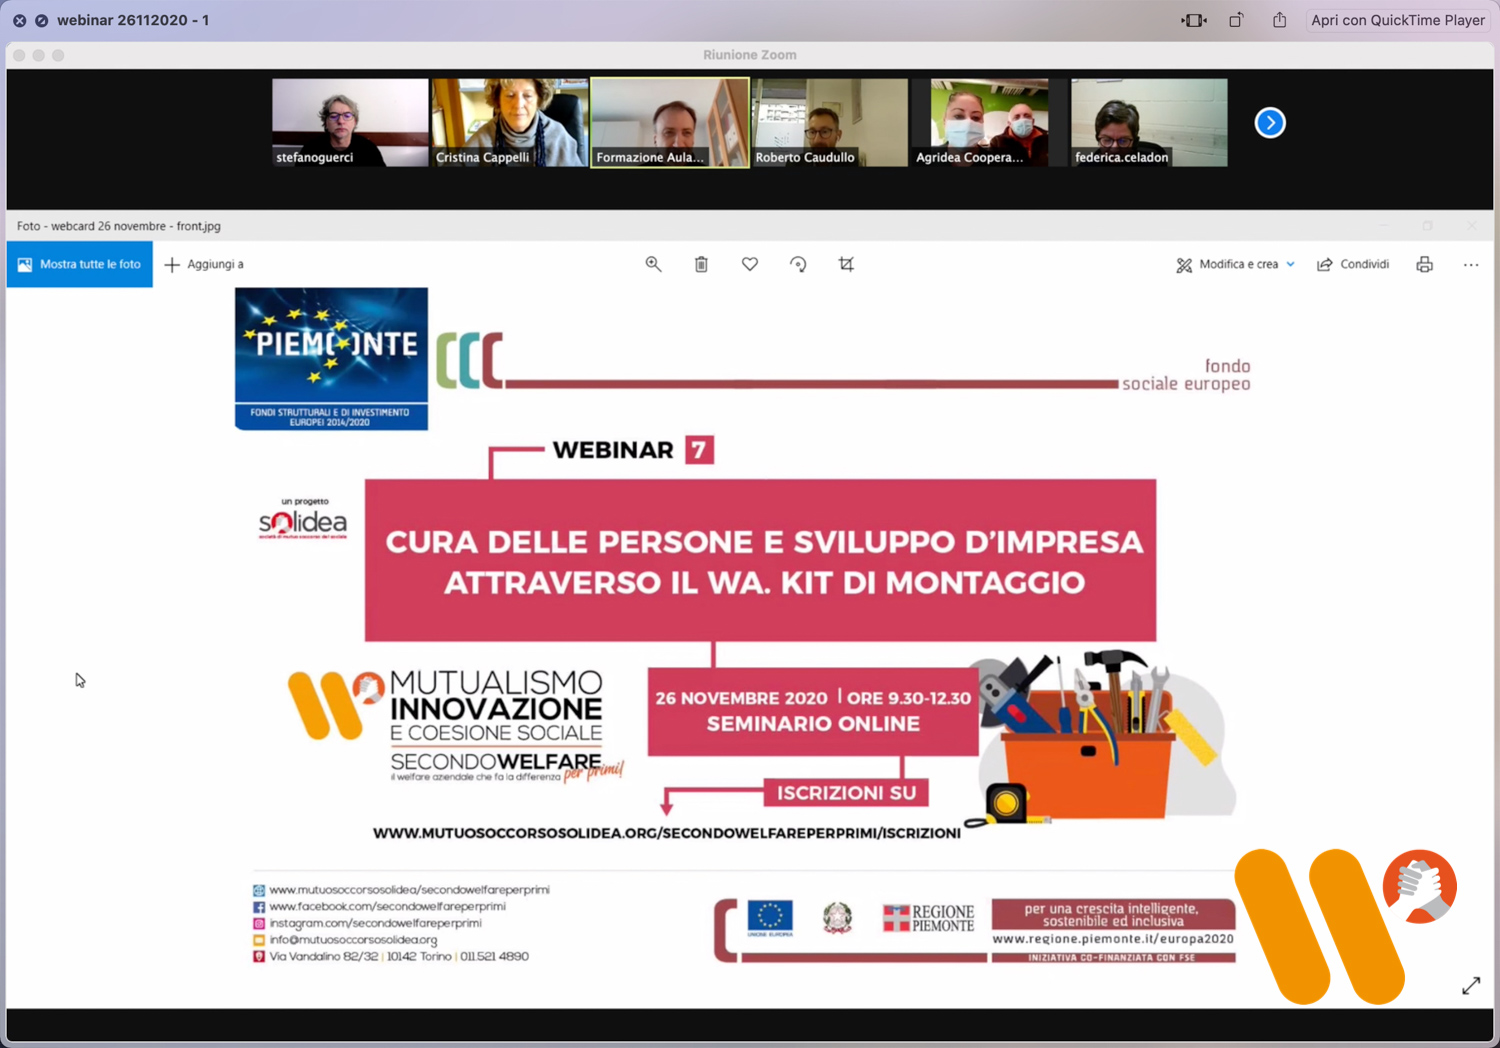Screen dimensions: 1500x1048
Task: Zoom the photo with magnifier icon
Action: (653, 264)
